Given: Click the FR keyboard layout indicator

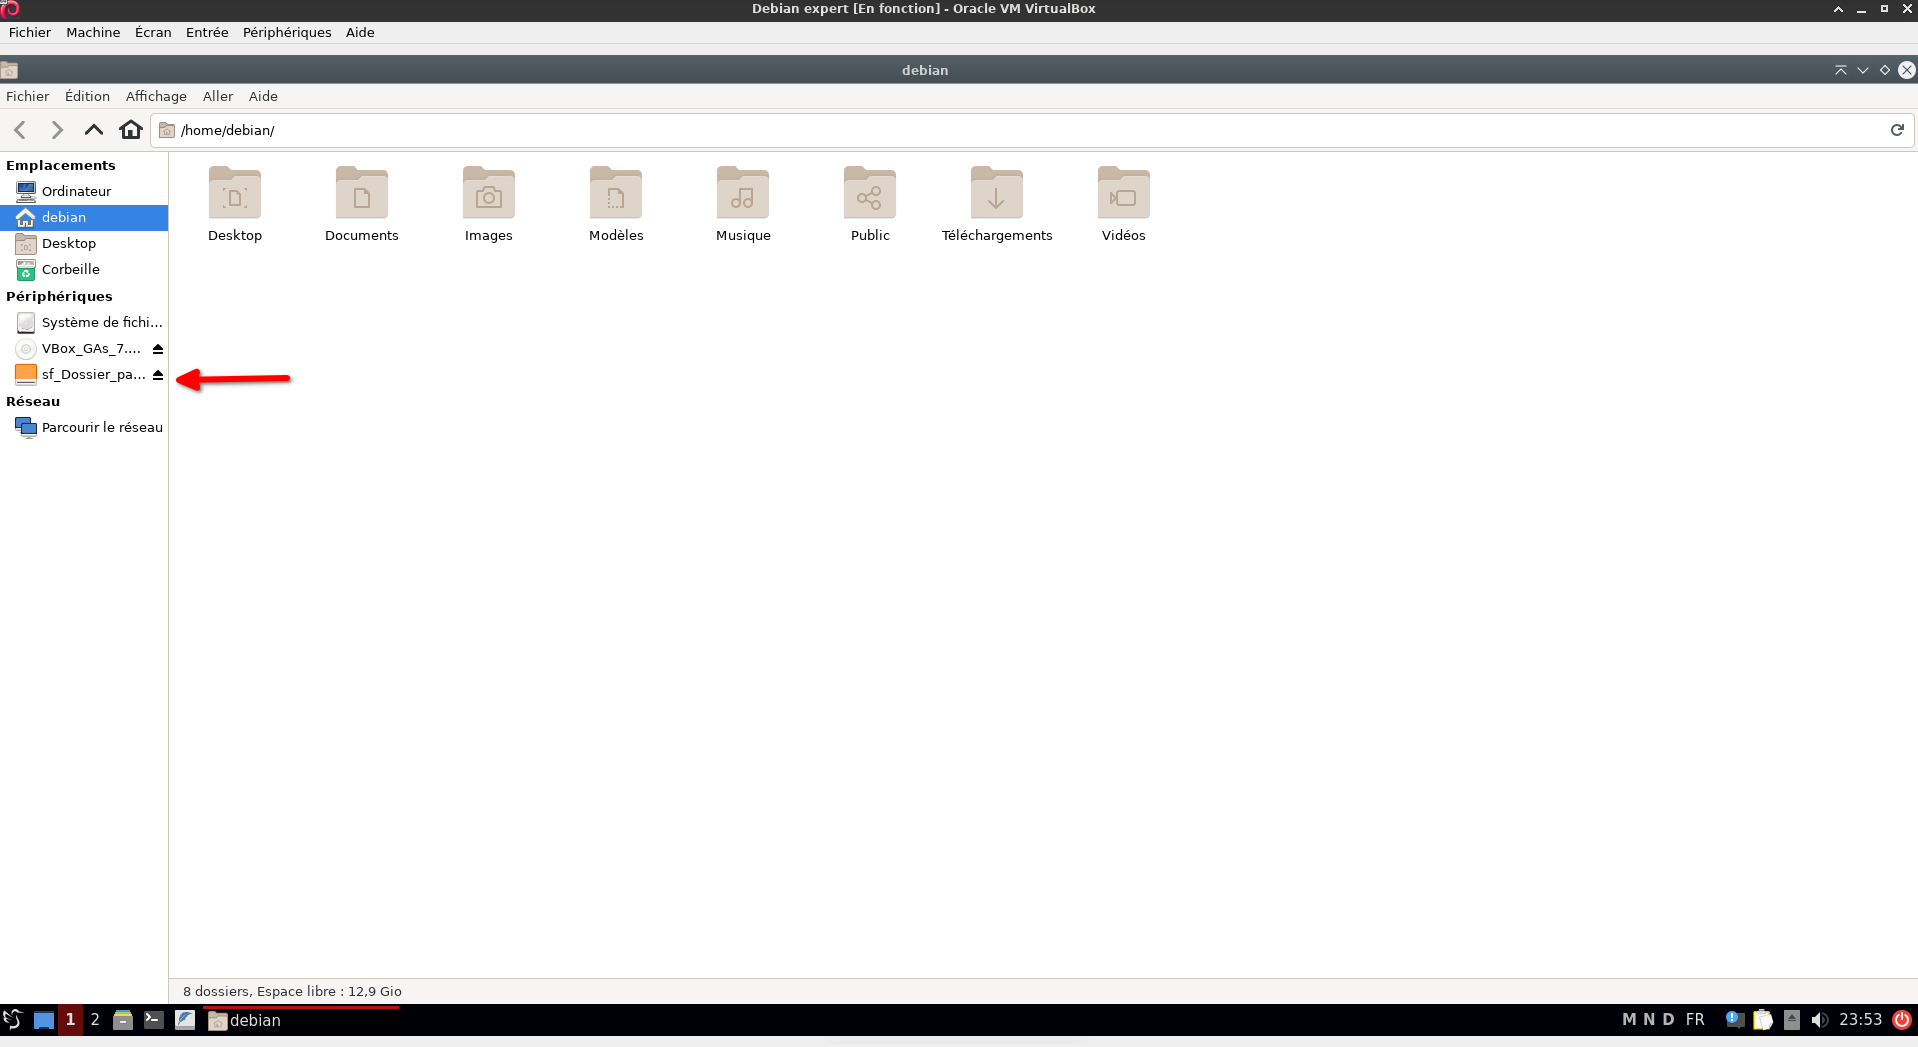Looking at the screenshot, I should pos(1695,1020).
